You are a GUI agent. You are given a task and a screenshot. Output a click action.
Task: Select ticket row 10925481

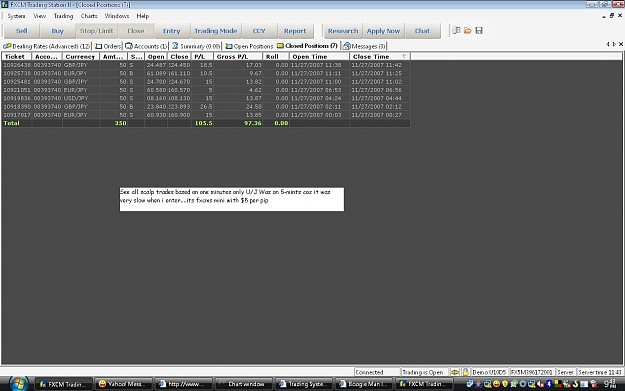(206, 82)
